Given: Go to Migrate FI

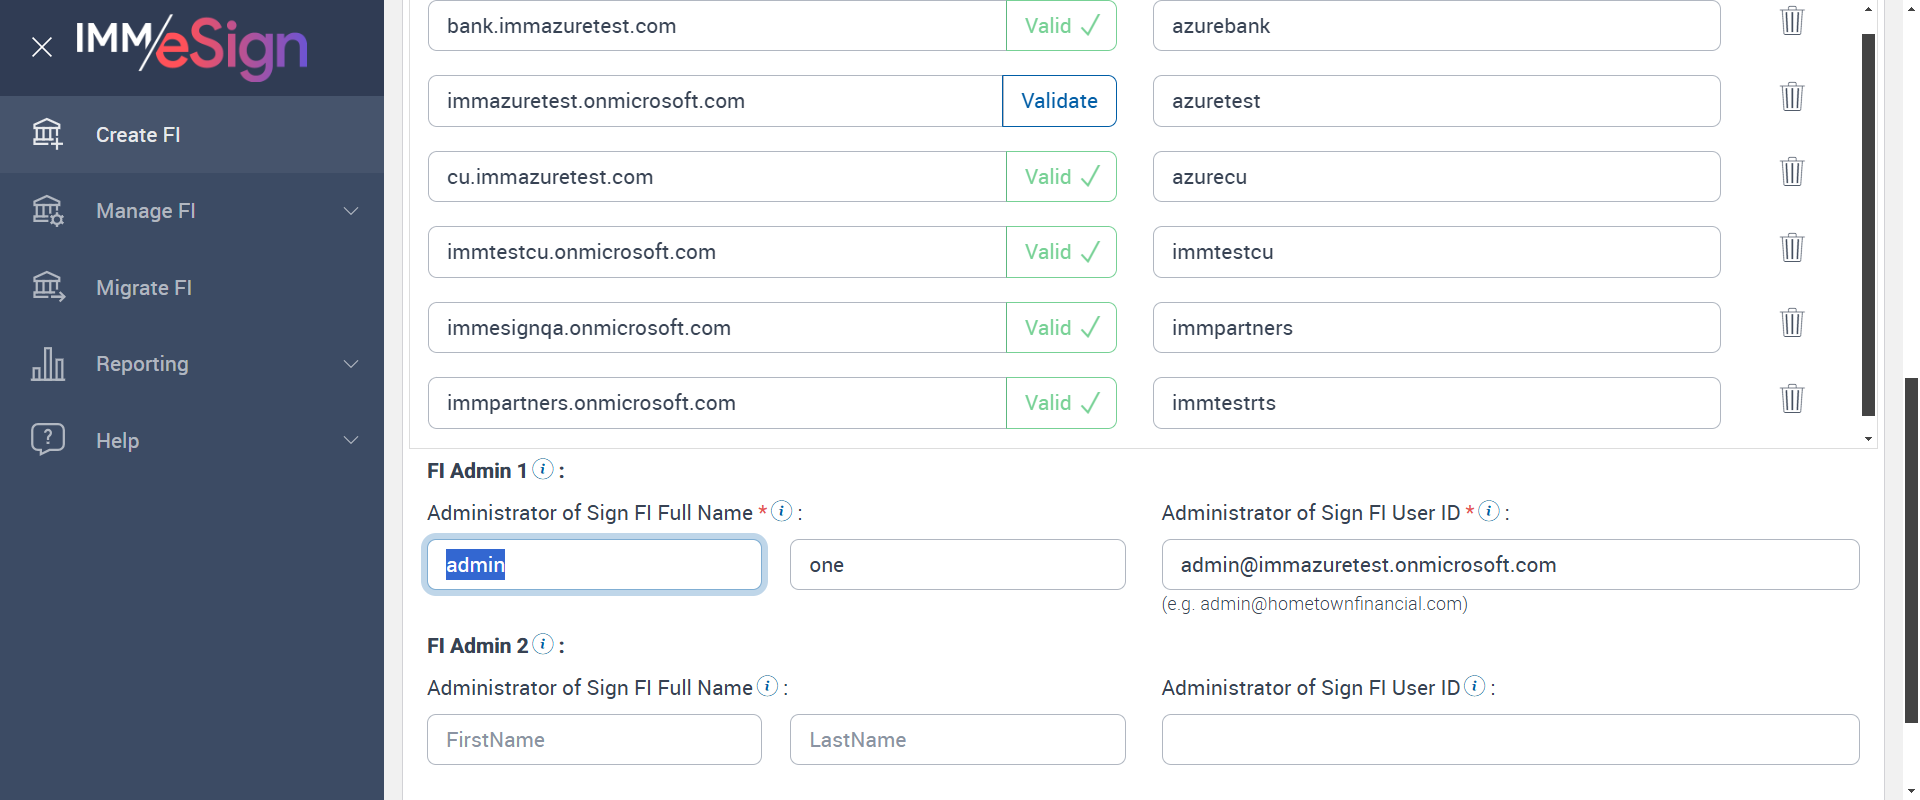Looking at the screenshot, I should [x=144, y=288].
